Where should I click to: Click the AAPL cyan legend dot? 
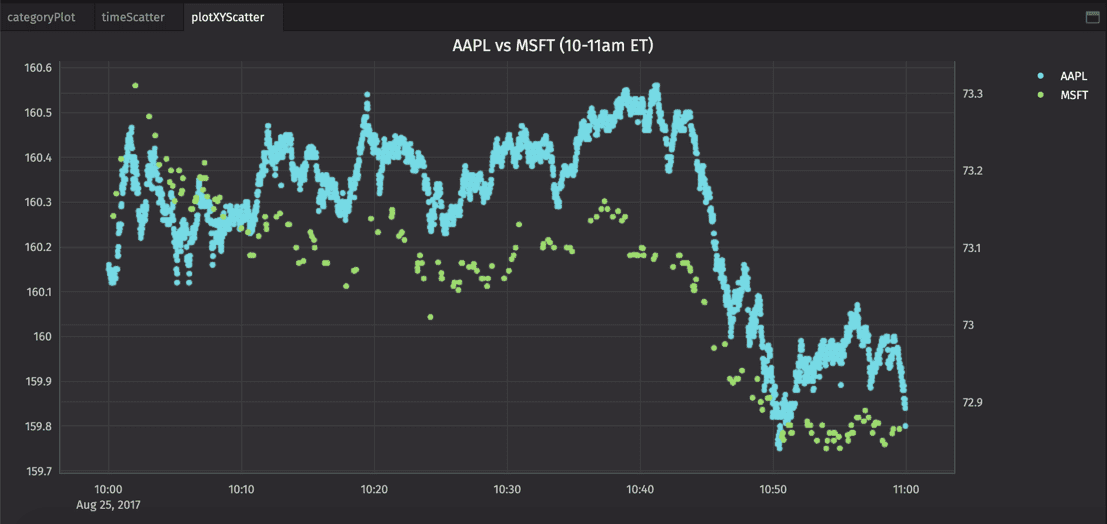[1039, 76]
